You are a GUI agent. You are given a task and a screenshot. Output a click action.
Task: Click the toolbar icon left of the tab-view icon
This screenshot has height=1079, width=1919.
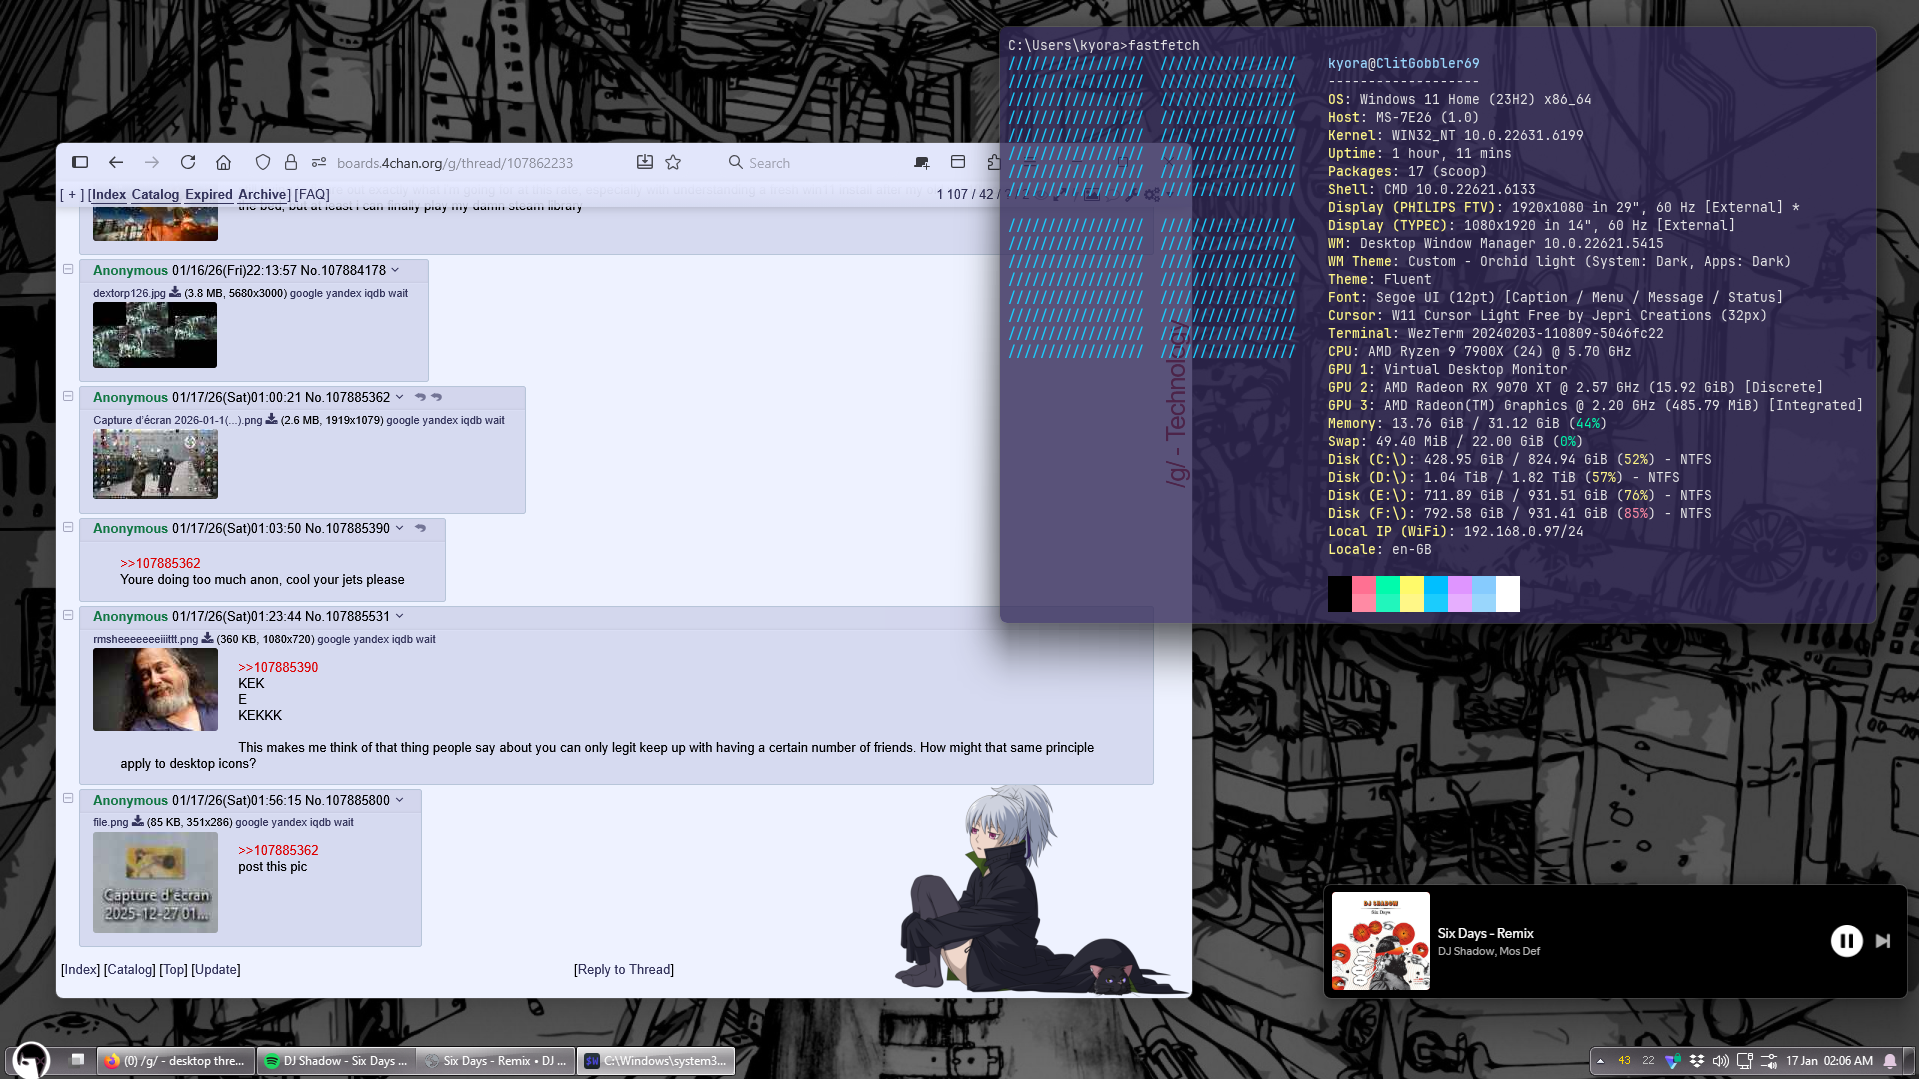[922, 162]
